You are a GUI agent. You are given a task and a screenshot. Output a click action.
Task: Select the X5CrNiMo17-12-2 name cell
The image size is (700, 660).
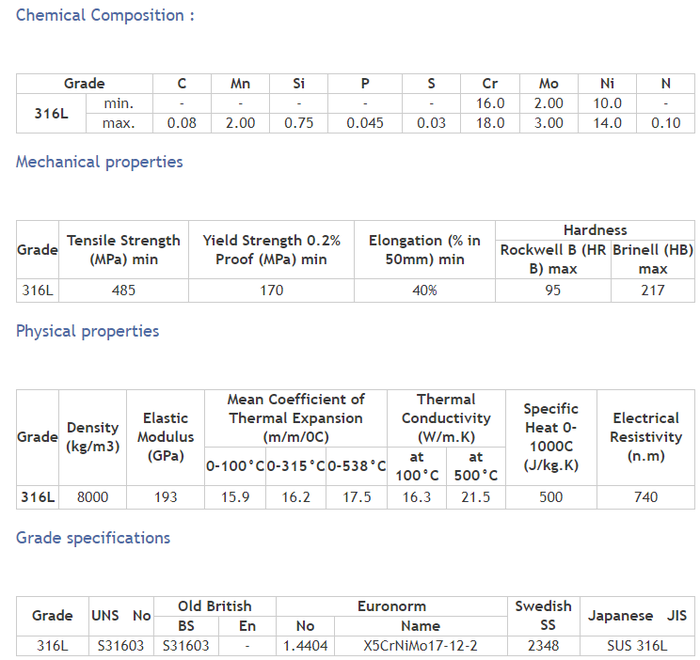tap(420, 646)
